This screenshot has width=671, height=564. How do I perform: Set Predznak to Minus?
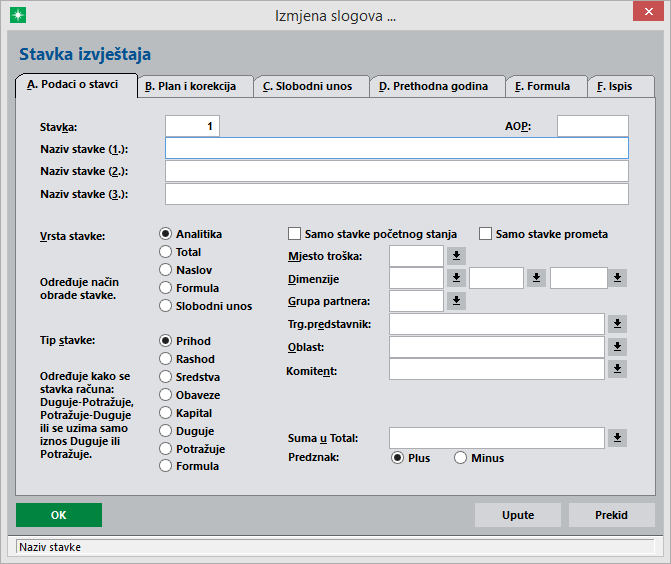(479, 458)
